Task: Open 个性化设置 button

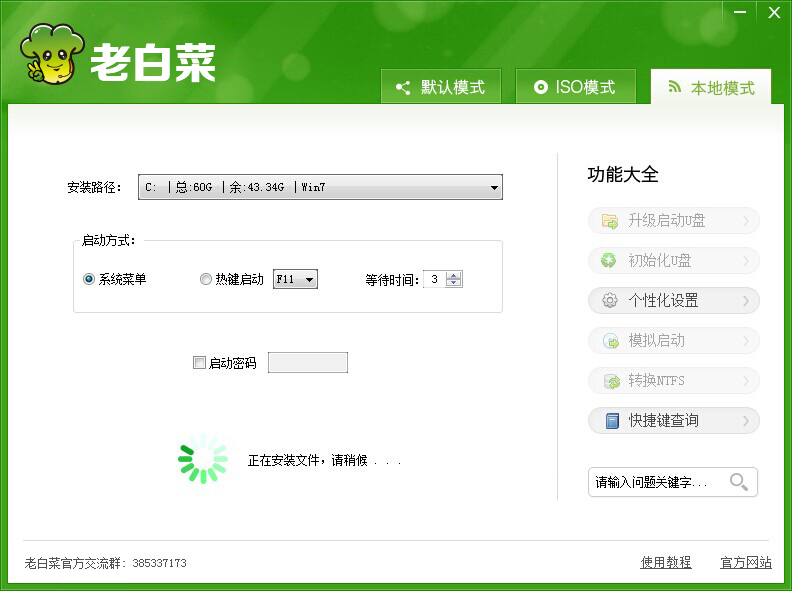Action: tap(674, 301)
